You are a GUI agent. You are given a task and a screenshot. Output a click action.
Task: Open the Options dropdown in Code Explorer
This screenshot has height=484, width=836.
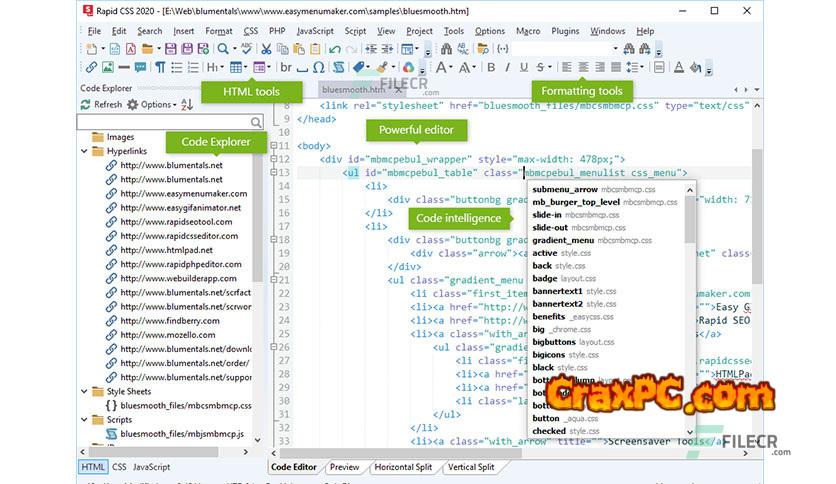158,104
